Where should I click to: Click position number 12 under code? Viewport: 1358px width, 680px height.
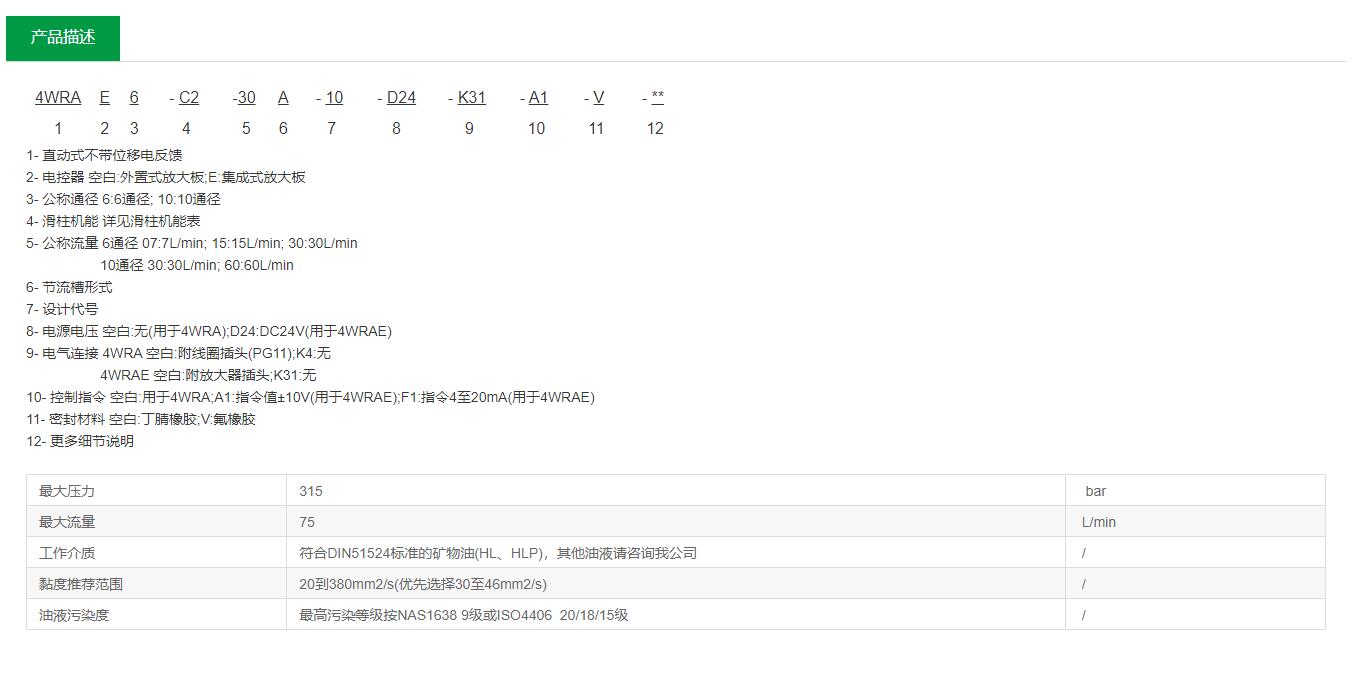[655, 128]
